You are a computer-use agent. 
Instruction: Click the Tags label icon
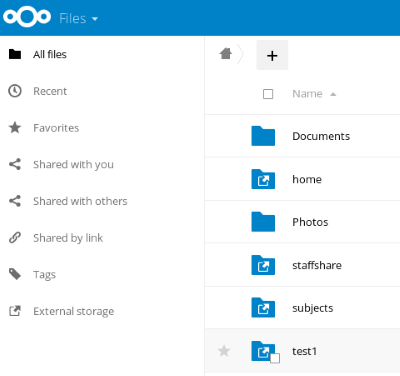point(15,274)
